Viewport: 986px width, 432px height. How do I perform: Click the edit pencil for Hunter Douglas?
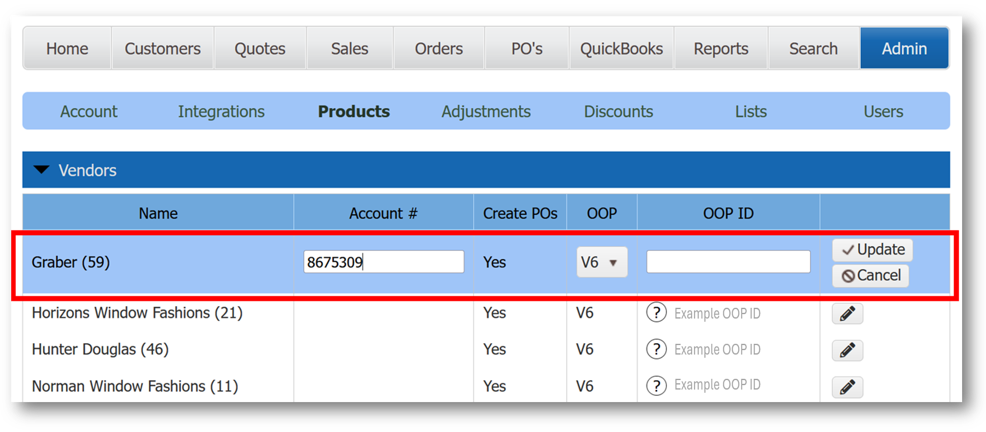847,350
